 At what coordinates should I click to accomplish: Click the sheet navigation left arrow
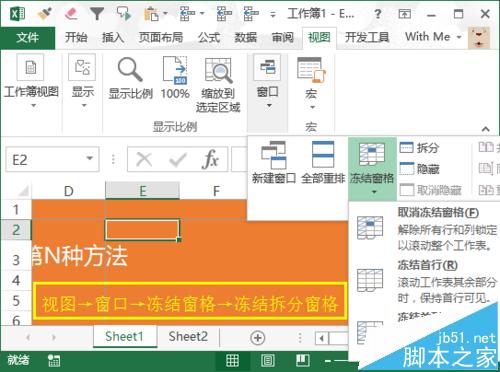pyautogui.click(x=28, y=338)
